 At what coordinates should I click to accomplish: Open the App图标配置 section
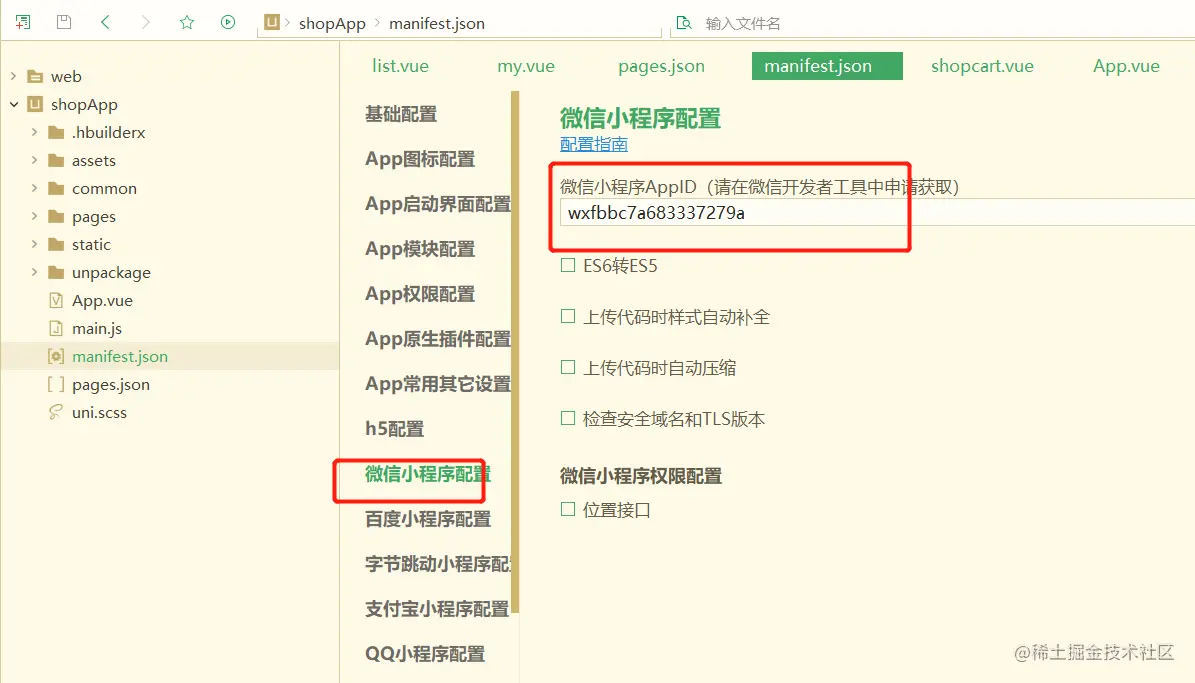pos(420,159)
